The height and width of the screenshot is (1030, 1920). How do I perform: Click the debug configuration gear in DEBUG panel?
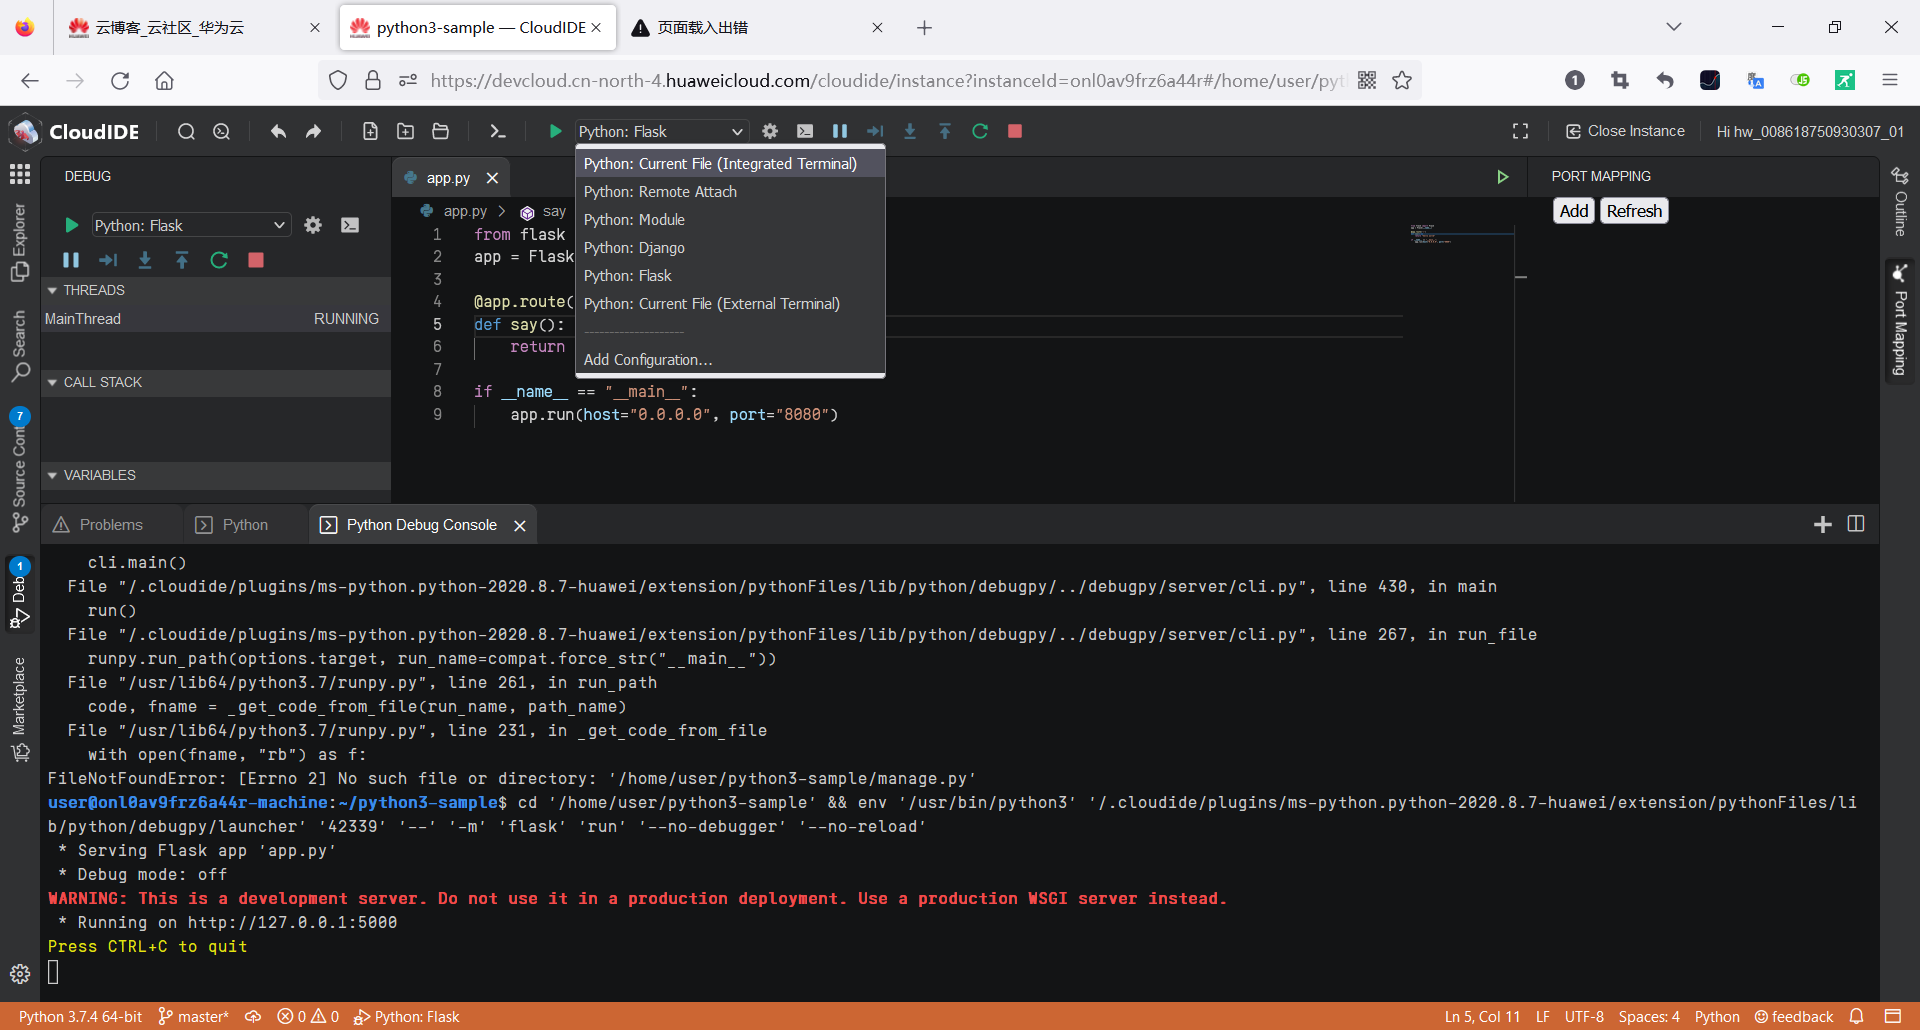click(x=313, y=225)
